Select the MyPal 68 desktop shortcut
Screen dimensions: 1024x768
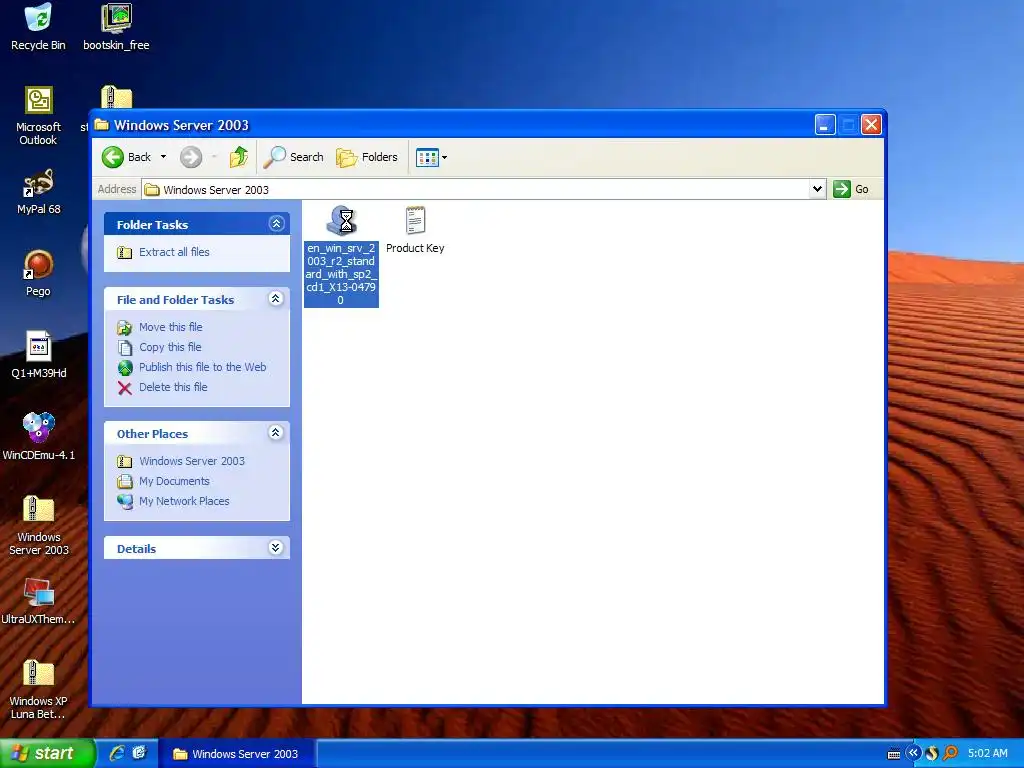39,191
